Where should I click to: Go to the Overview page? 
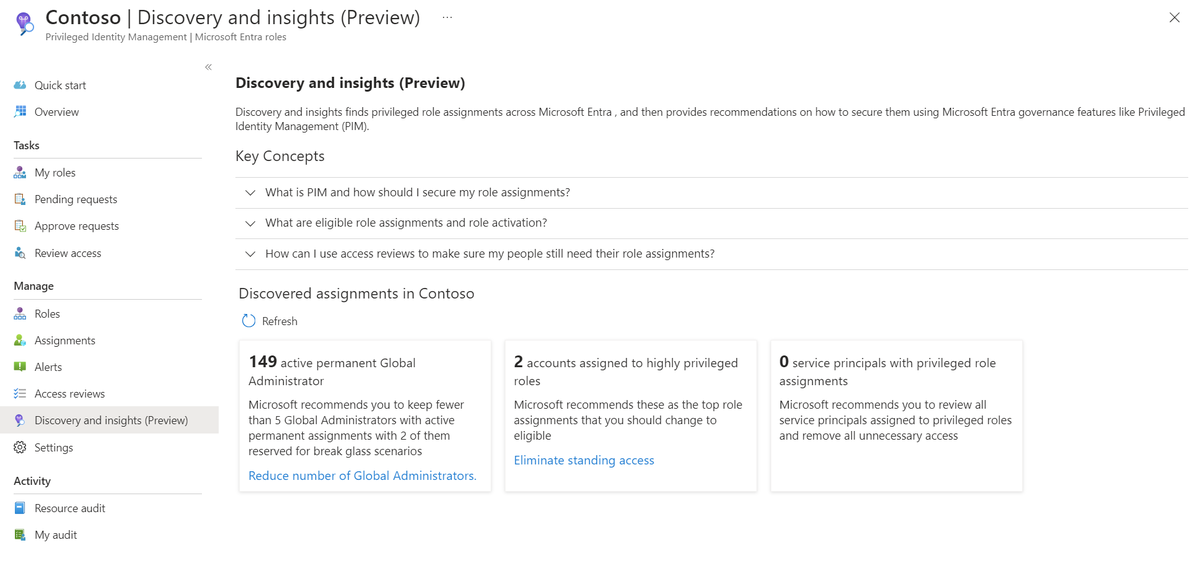tap(56, 112)
